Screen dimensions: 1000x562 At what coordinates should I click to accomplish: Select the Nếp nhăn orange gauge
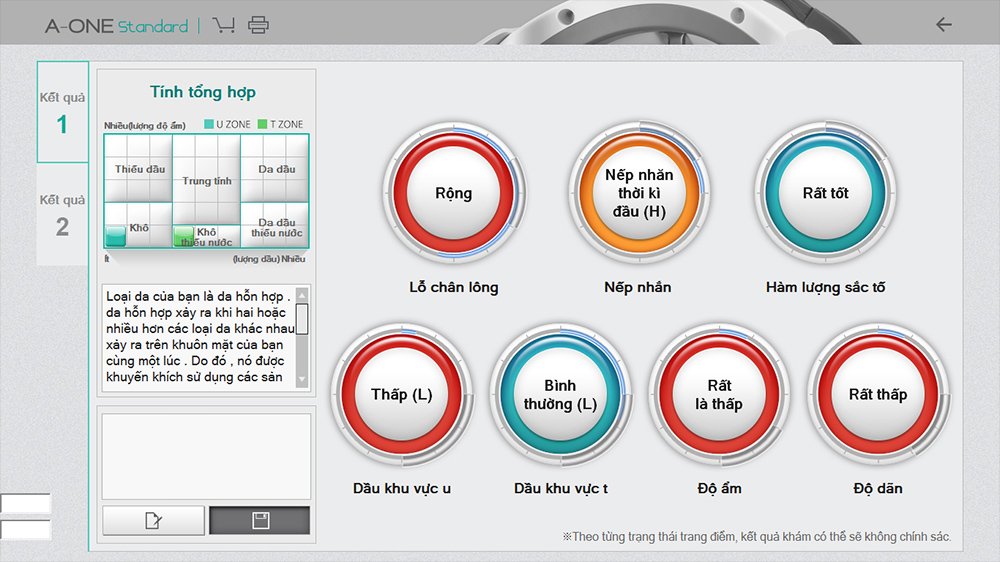[640, 194]
